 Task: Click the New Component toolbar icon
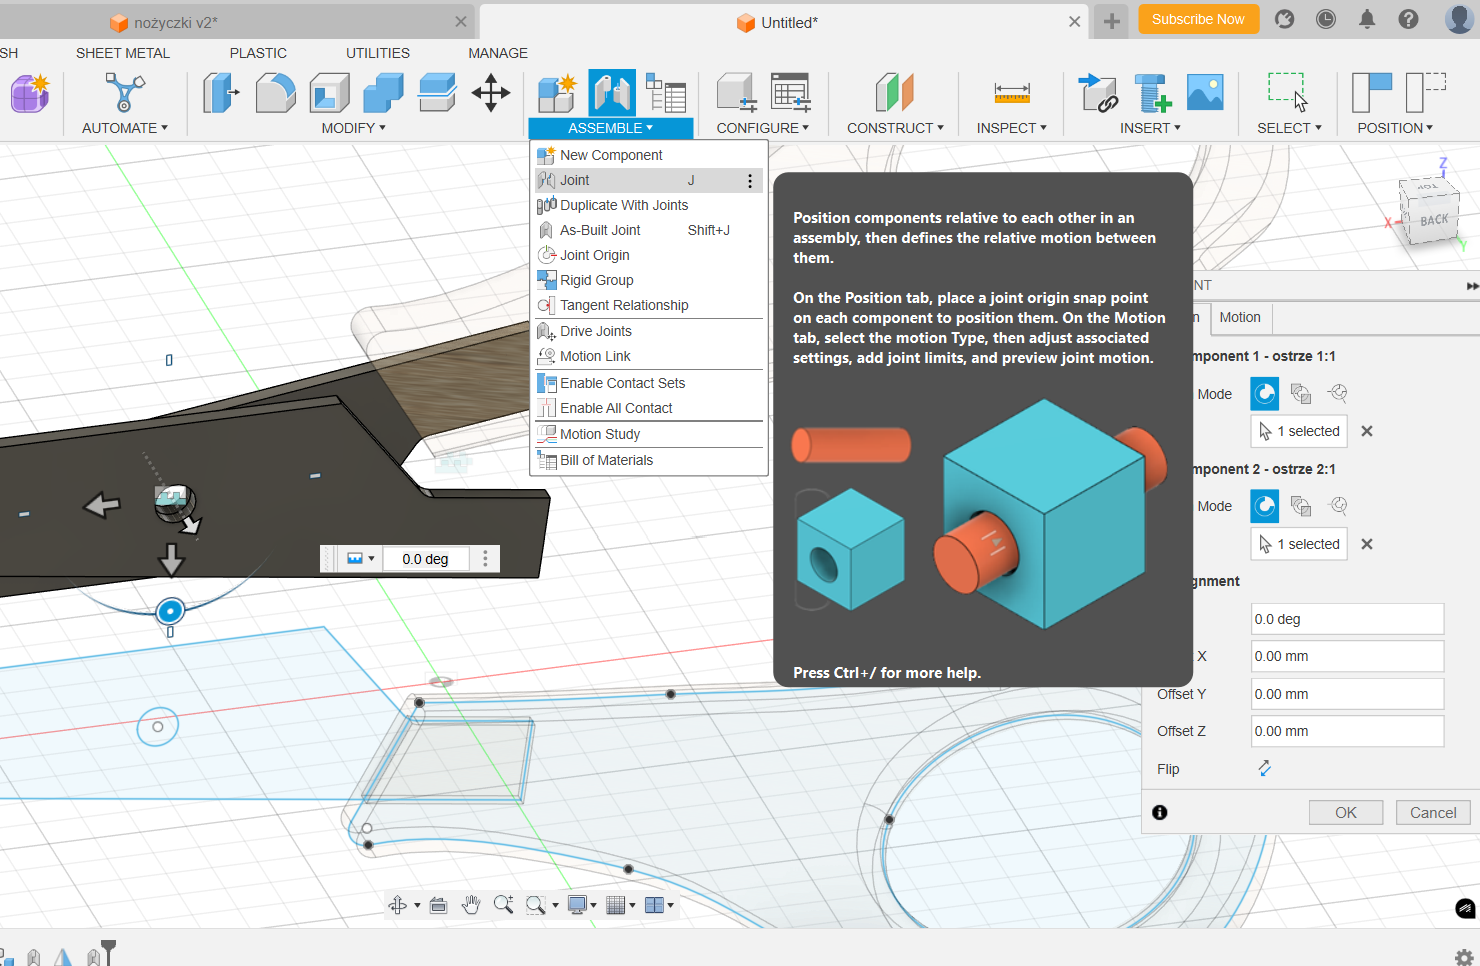click(x=557, y=93)
